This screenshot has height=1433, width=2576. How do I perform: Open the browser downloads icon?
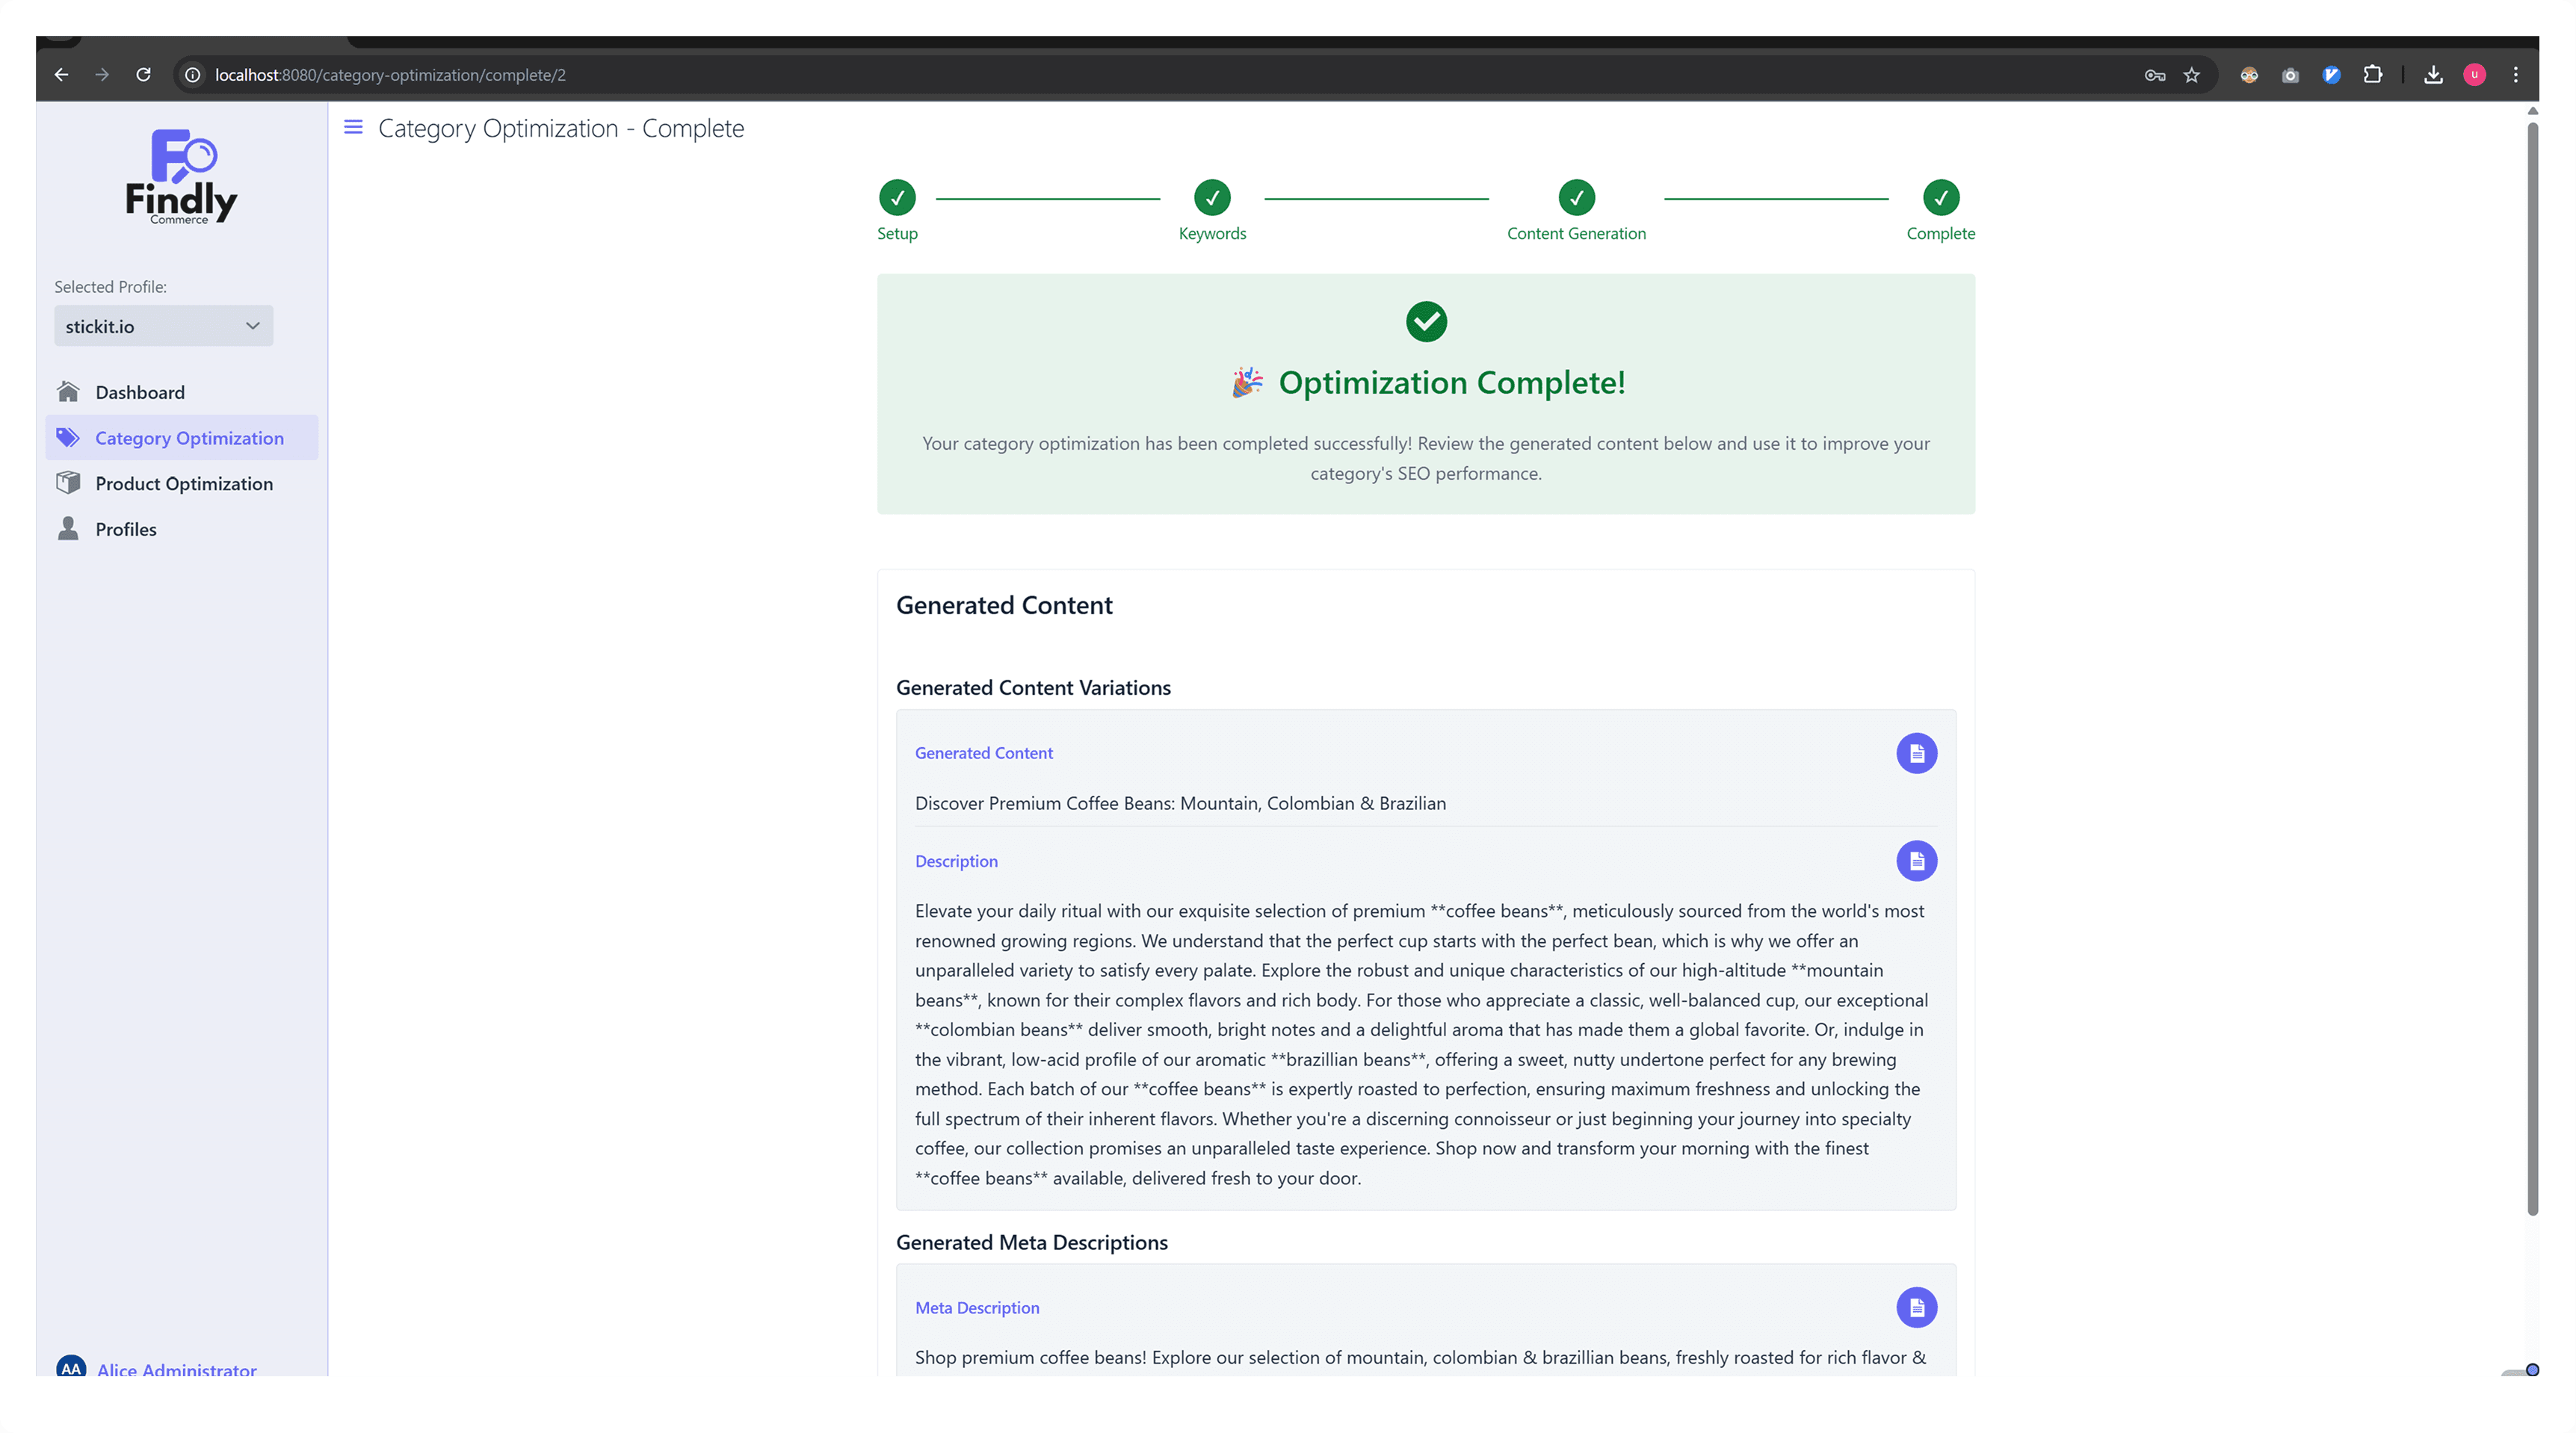(2433, 75)
